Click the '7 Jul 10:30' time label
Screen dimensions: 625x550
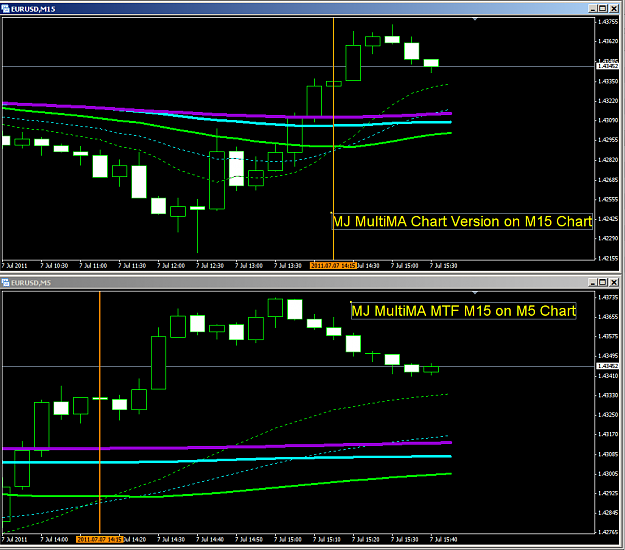(x=54, y=265)
